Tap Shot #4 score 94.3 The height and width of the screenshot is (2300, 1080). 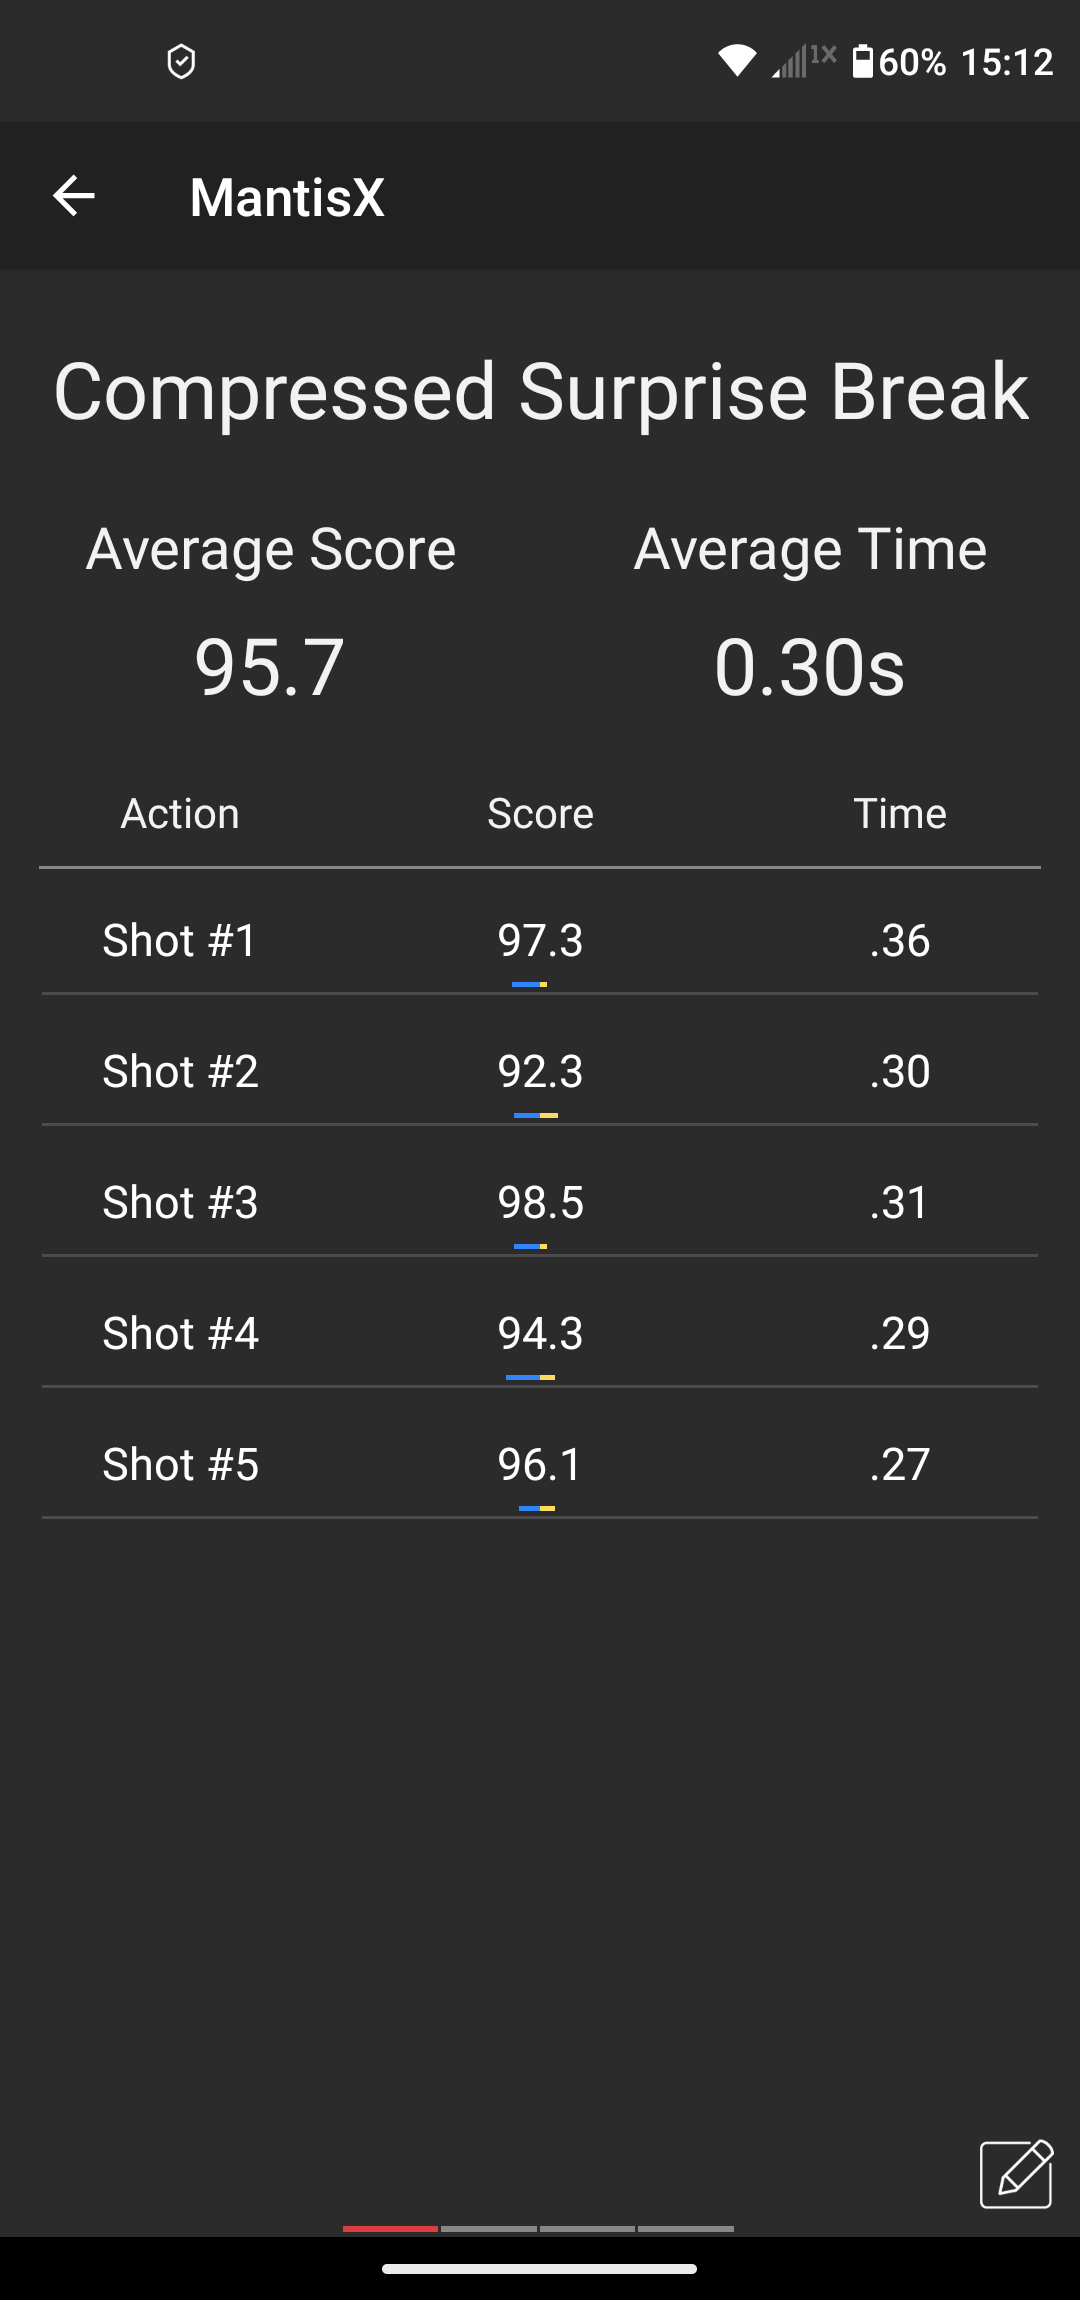[x=540, y=1333]
